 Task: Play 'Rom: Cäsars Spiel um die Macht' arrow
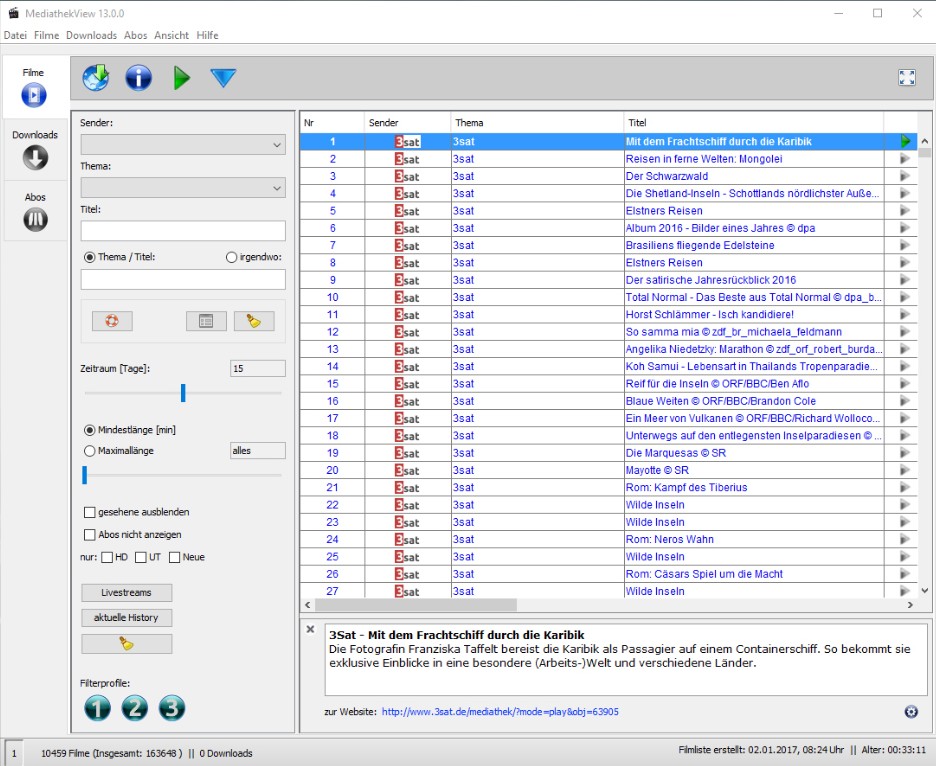point(905,574)
